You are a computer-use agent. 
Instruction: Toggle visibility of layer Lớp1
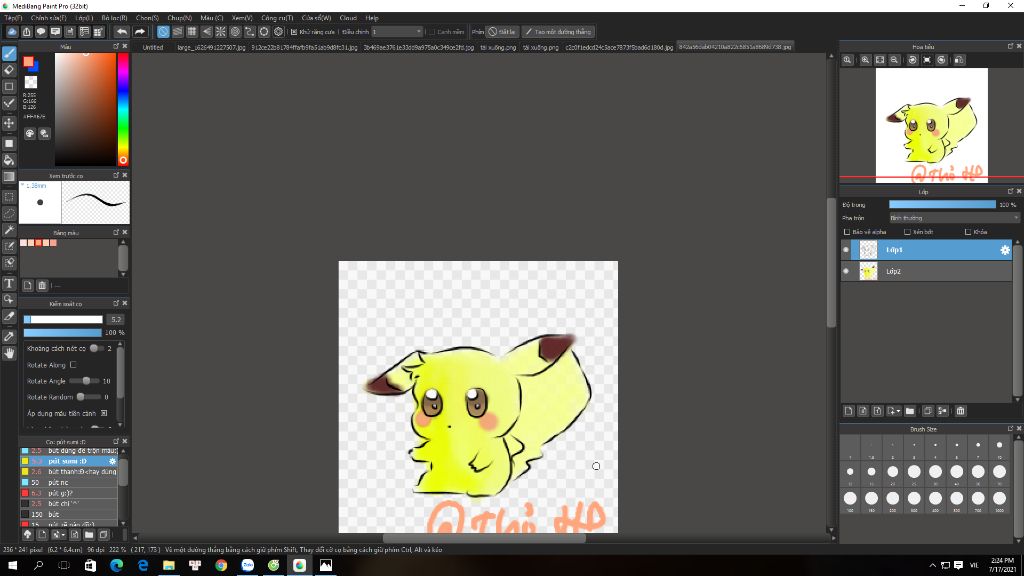[846, 250]
